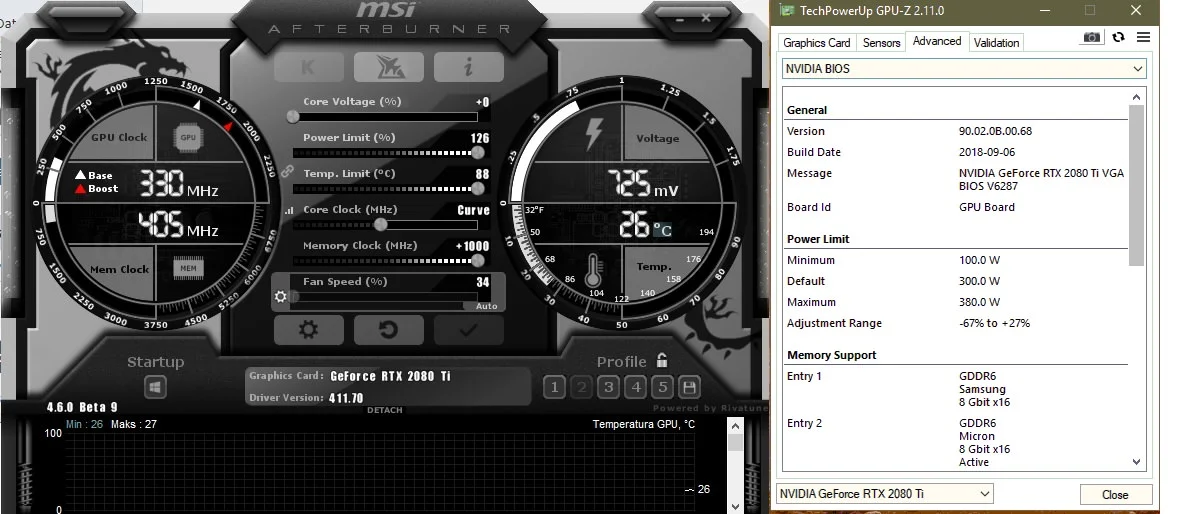Click the fan speed settings gear icon
This screenshot has height=514, width=1177.
pyautogui.click(x=281, y=296)
